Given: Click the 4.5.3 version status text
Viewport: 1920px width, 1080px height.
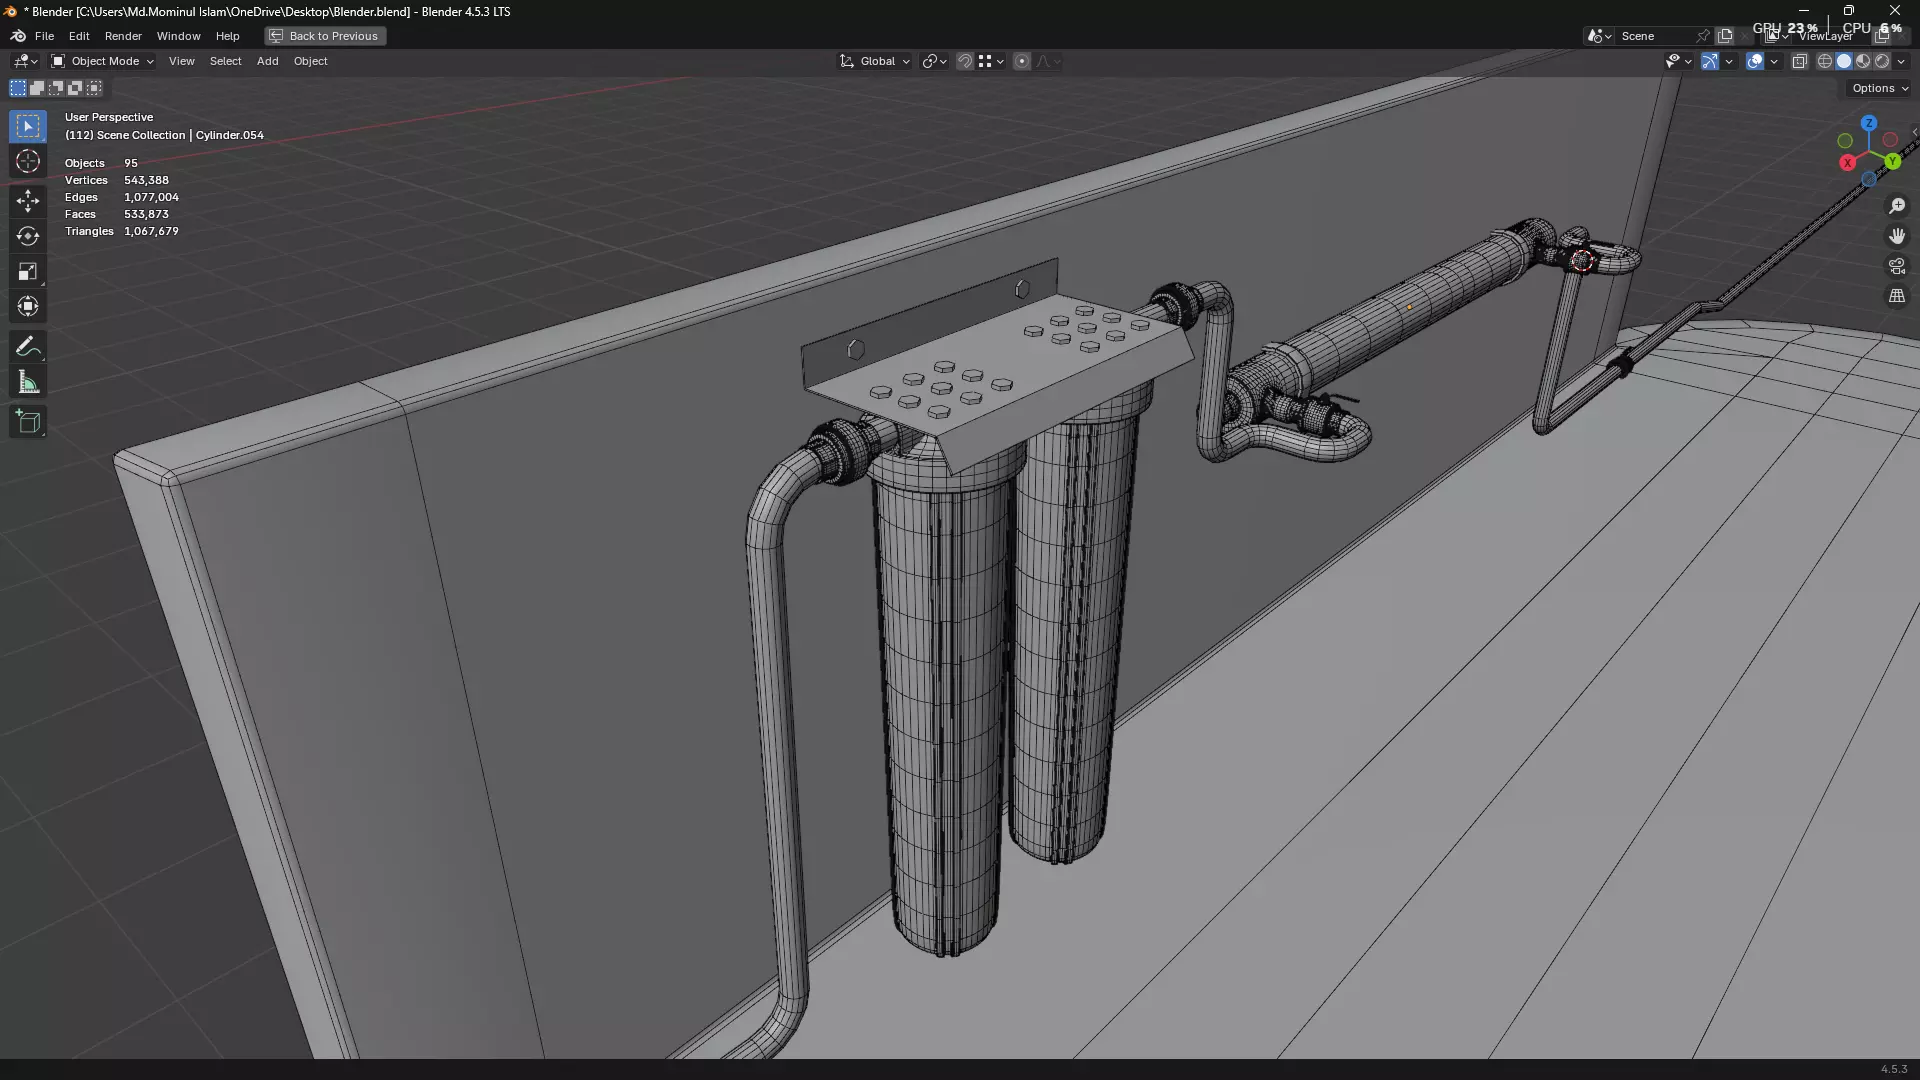Looking at the screenshot, I should (1893, 1069).
